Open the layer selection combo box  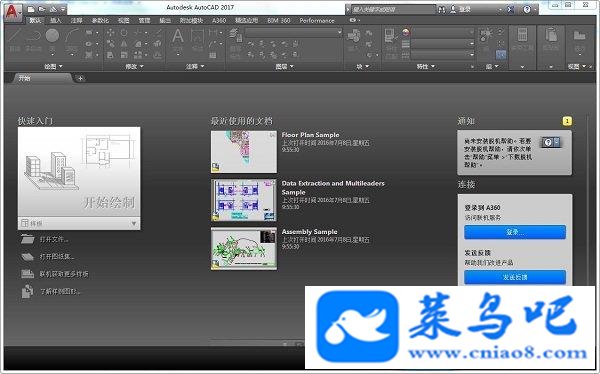[293, 33]
